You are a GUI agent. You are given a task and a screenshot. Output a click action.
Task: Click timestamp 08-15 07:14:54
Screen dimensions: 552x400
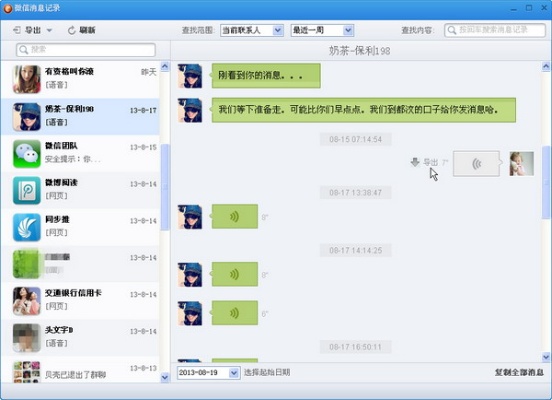pyautogui.click(x=356, y=139)
